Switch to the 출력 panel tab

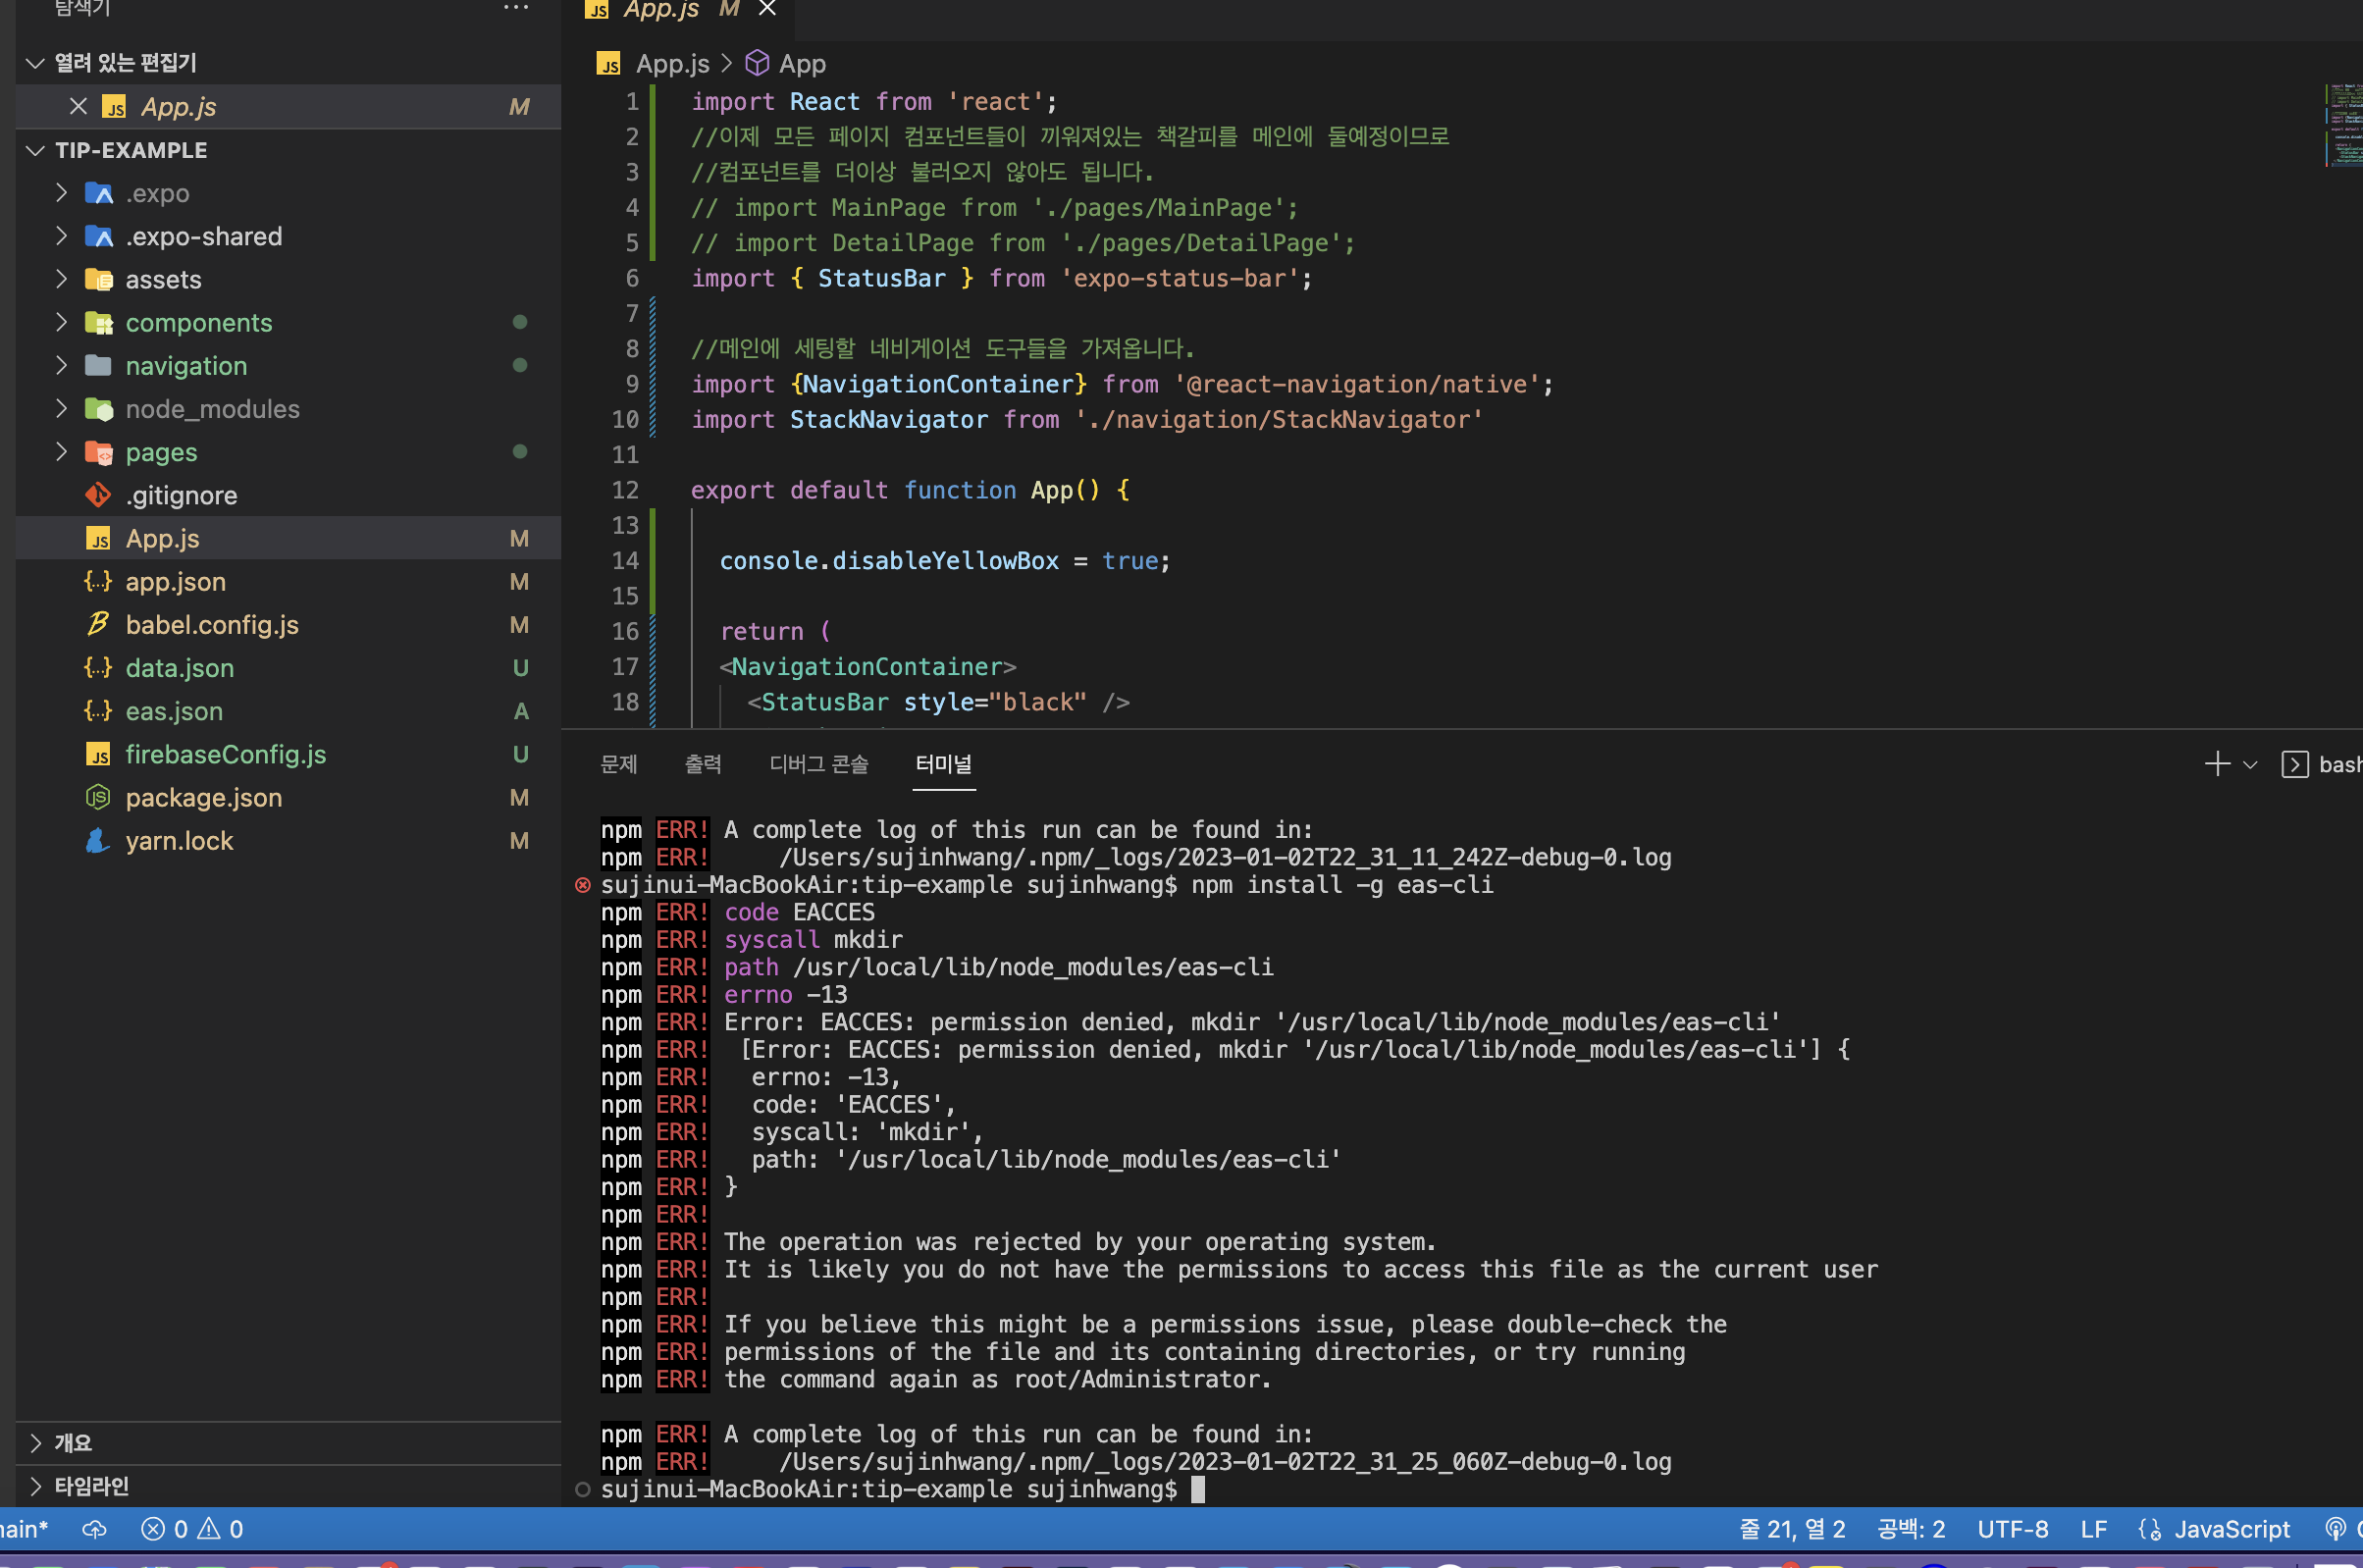703,764
